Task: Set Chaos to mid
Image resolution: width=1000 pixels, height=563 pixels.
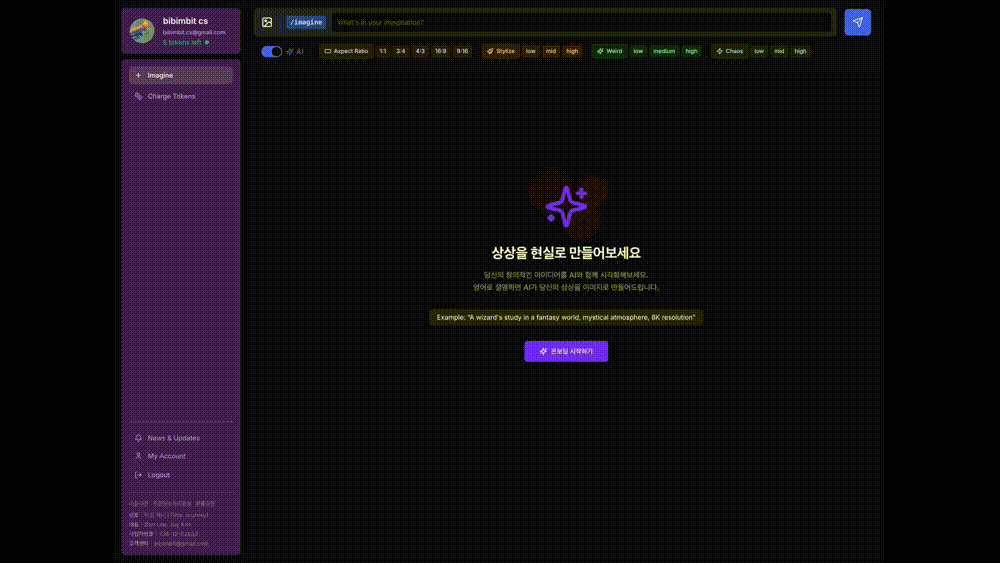Action: (x=779, y=51)
